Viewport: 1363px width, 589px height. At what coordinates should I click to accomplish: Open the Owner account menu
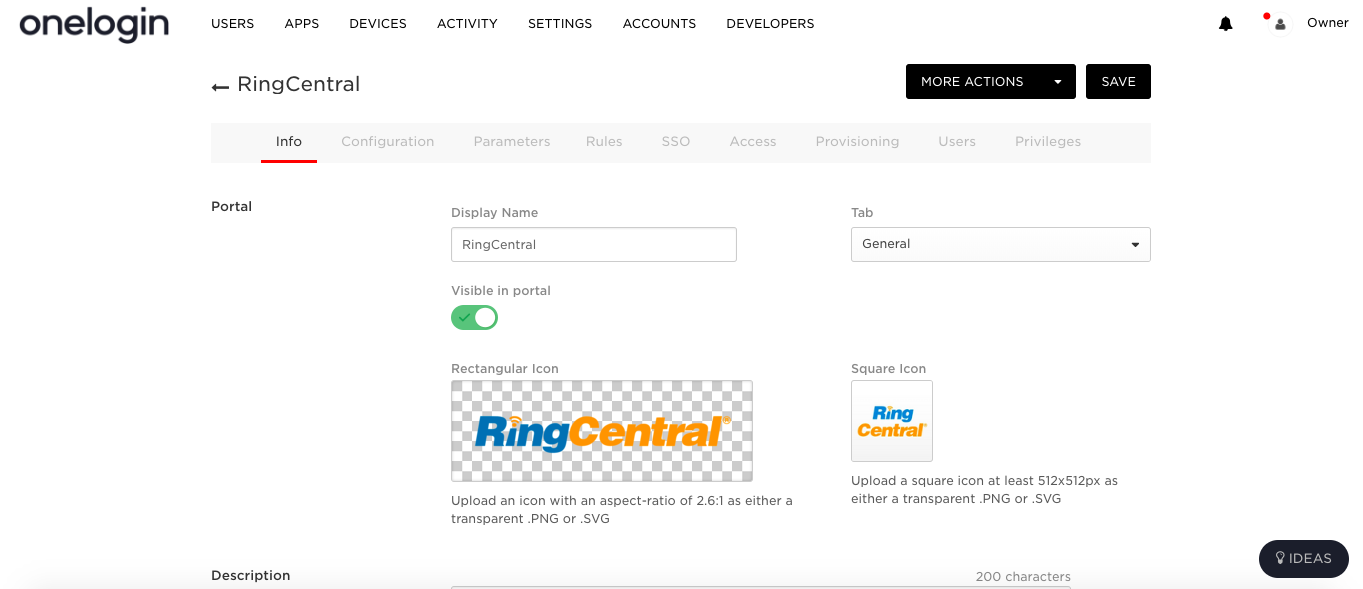tap(1327, 23)
